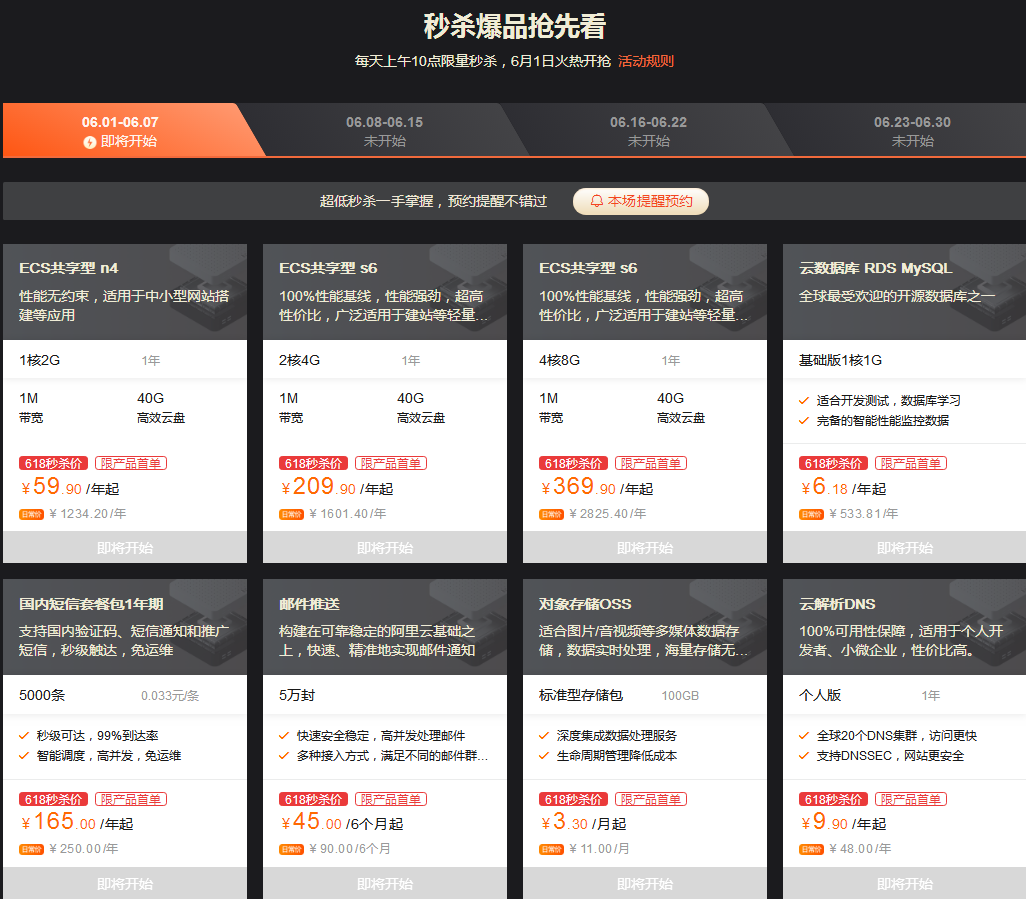Click the 日常价 badge on the ECS共享型 n4 card
1026x899 pixels.
(x=30, y=514)
